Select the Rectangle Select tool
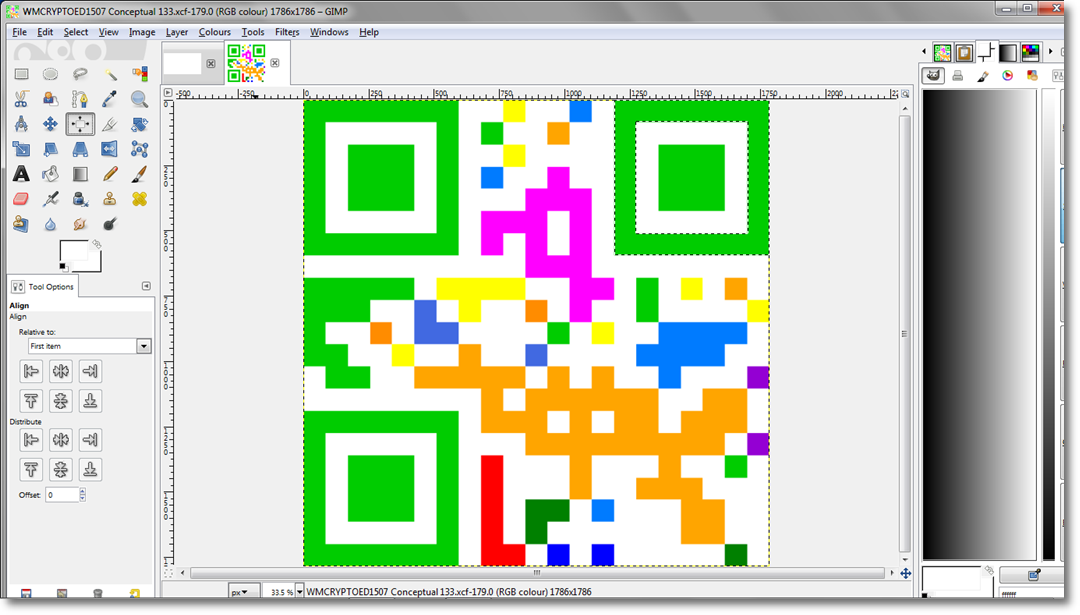The image size is (1080, 615). pos(21,74)
